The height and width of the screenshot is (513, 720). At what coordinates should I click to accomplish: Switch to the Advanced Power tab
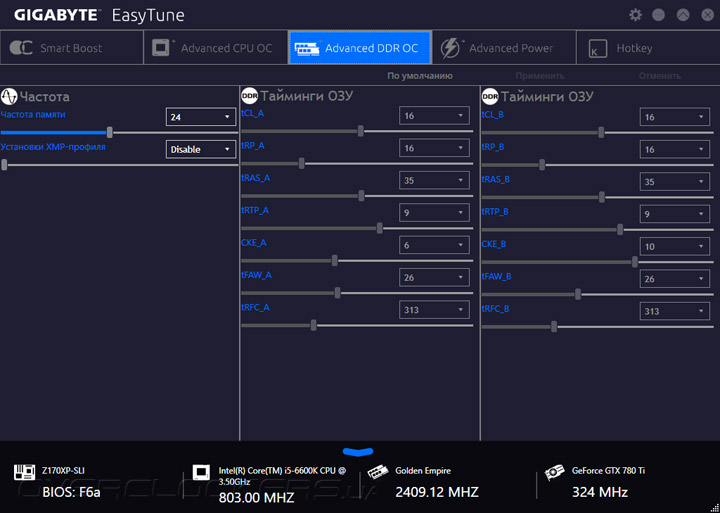coord(504,48)
